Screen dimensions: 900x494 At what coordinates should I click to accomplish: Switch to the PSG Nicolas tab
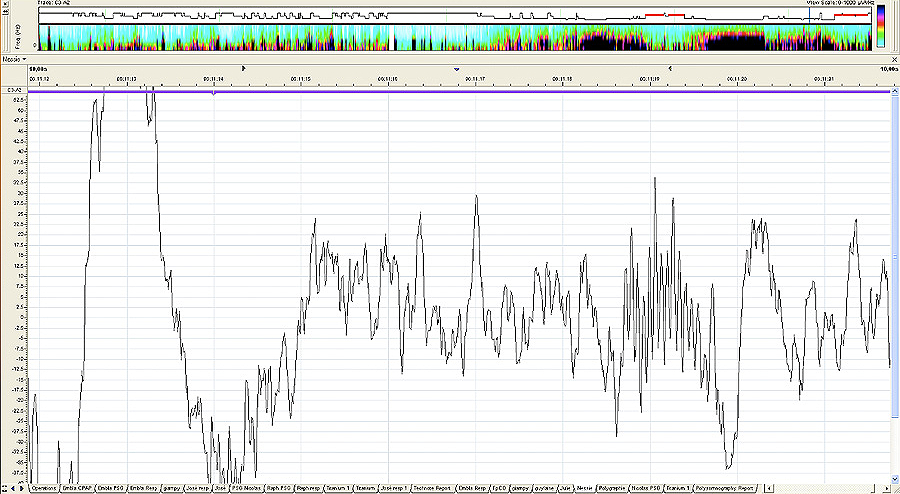coord(246,488)
